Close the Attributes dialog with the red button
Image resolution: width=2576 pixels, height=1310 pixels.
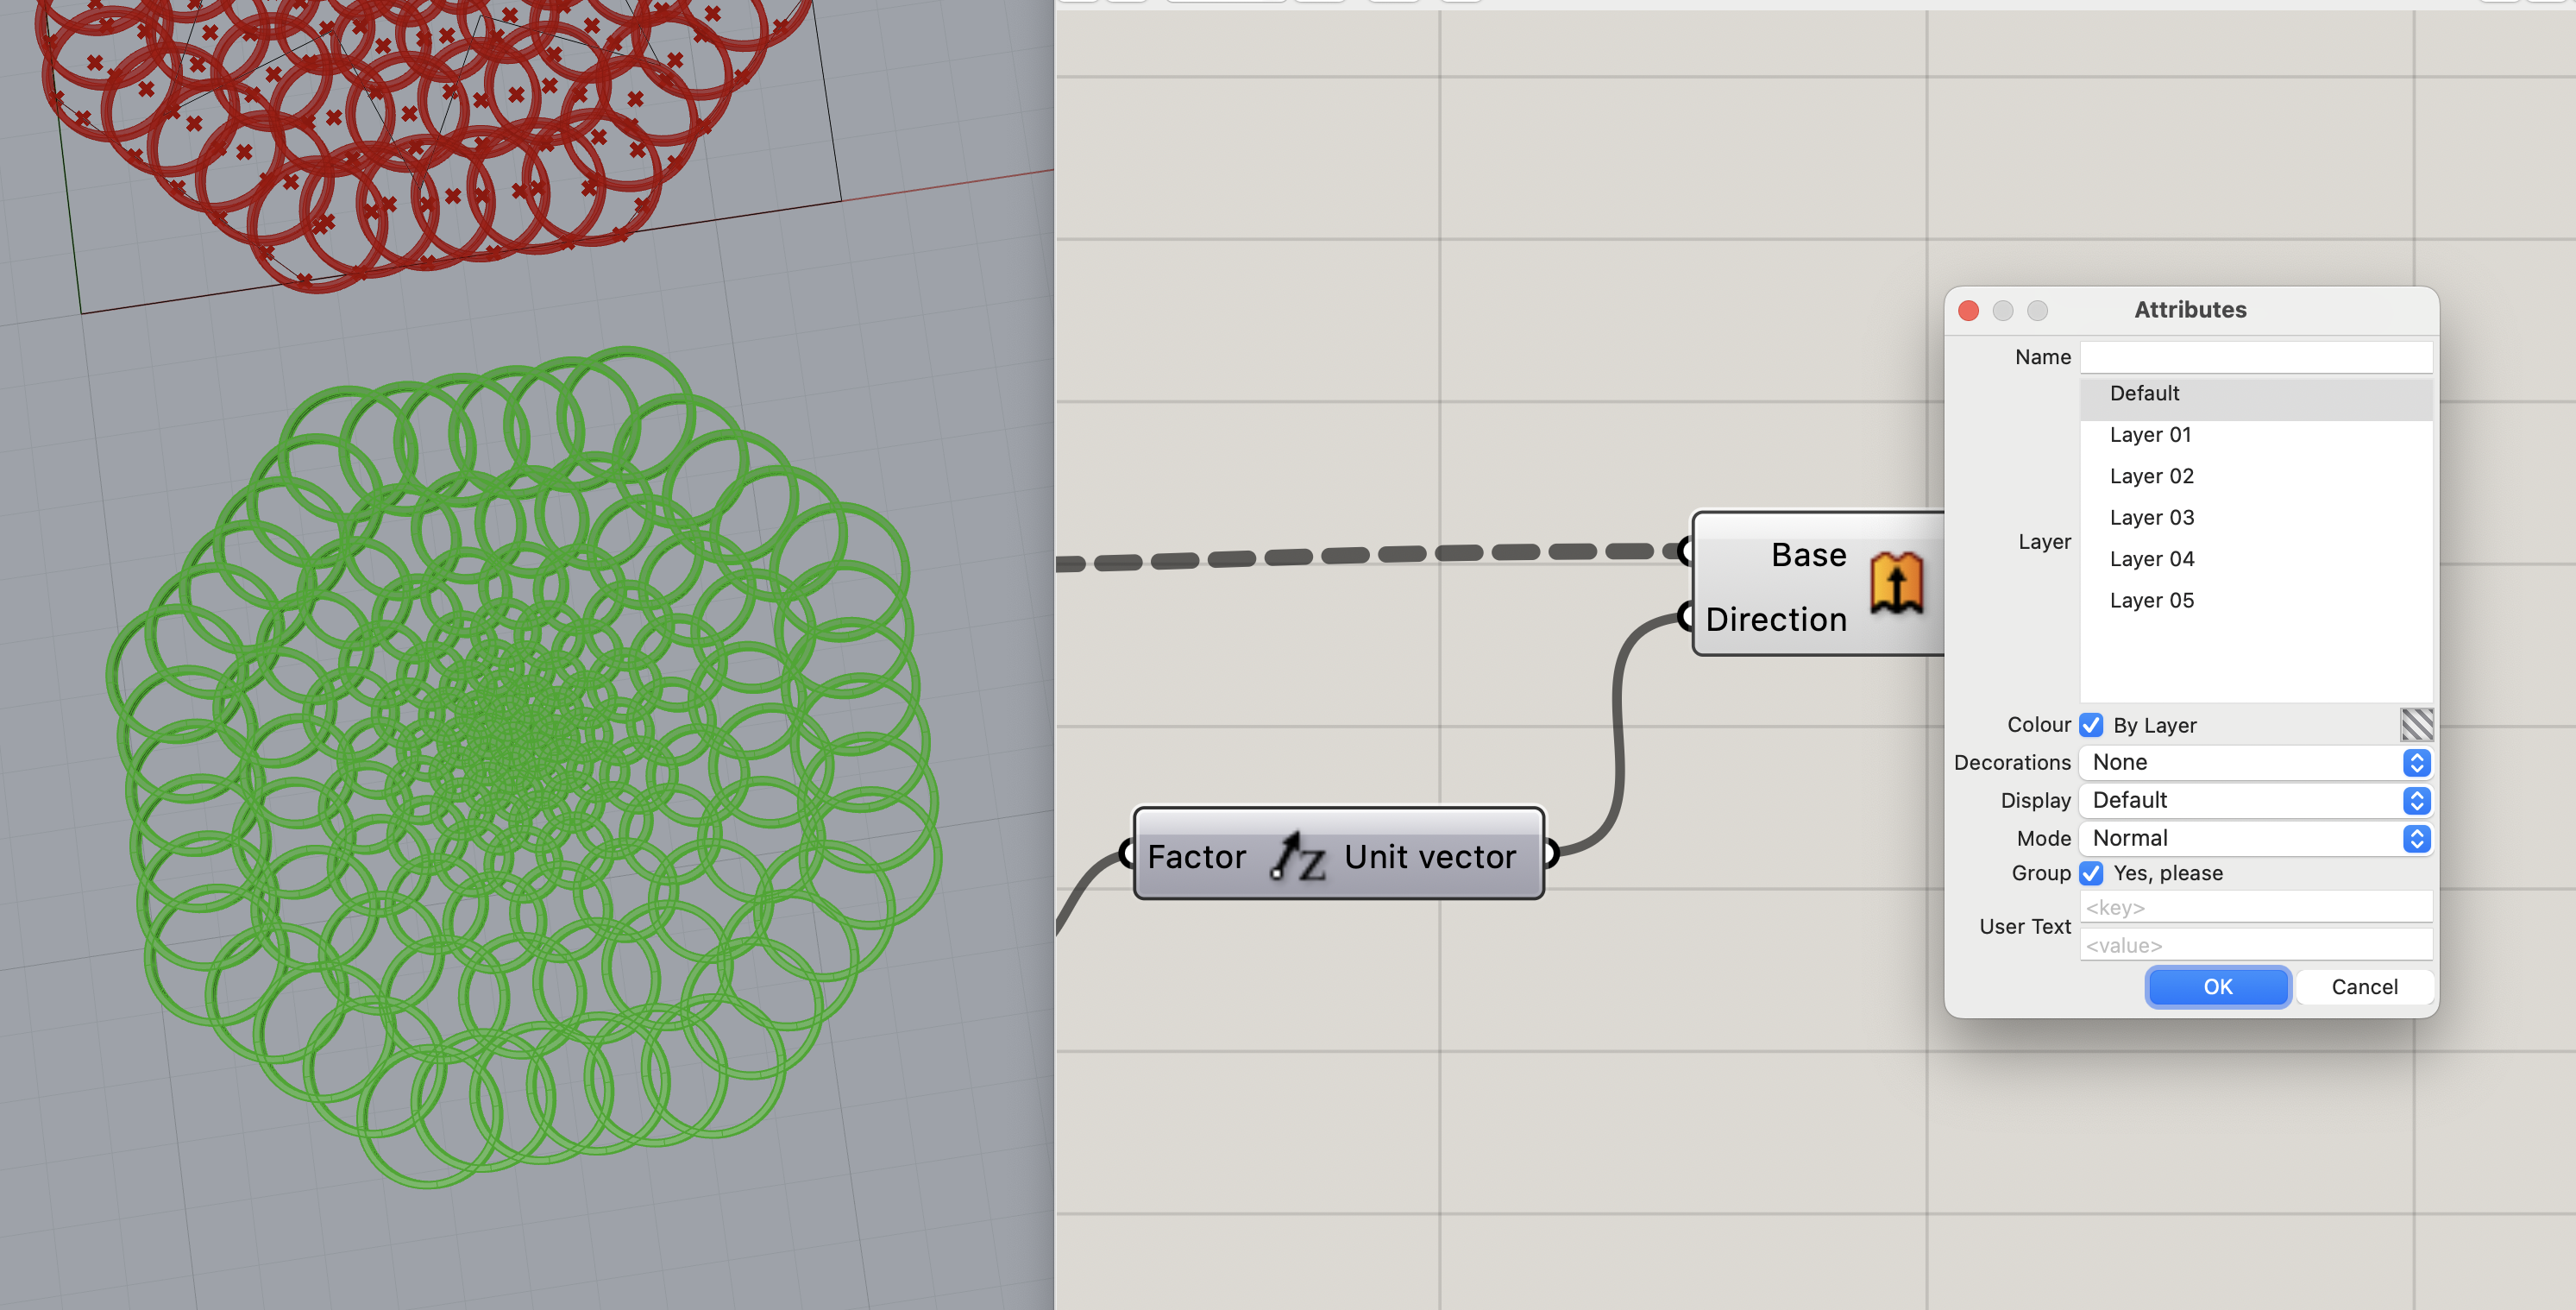click(1968, 311)
